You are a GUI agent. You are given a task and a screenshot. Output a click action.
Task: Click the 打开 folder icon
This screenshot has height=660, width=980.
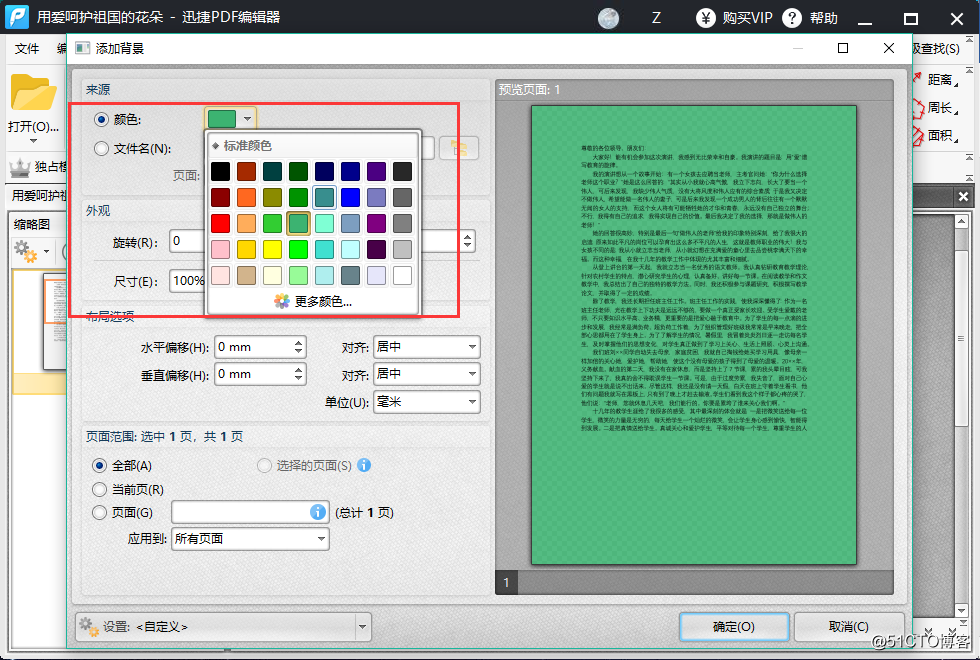click(x=33, y=92)
